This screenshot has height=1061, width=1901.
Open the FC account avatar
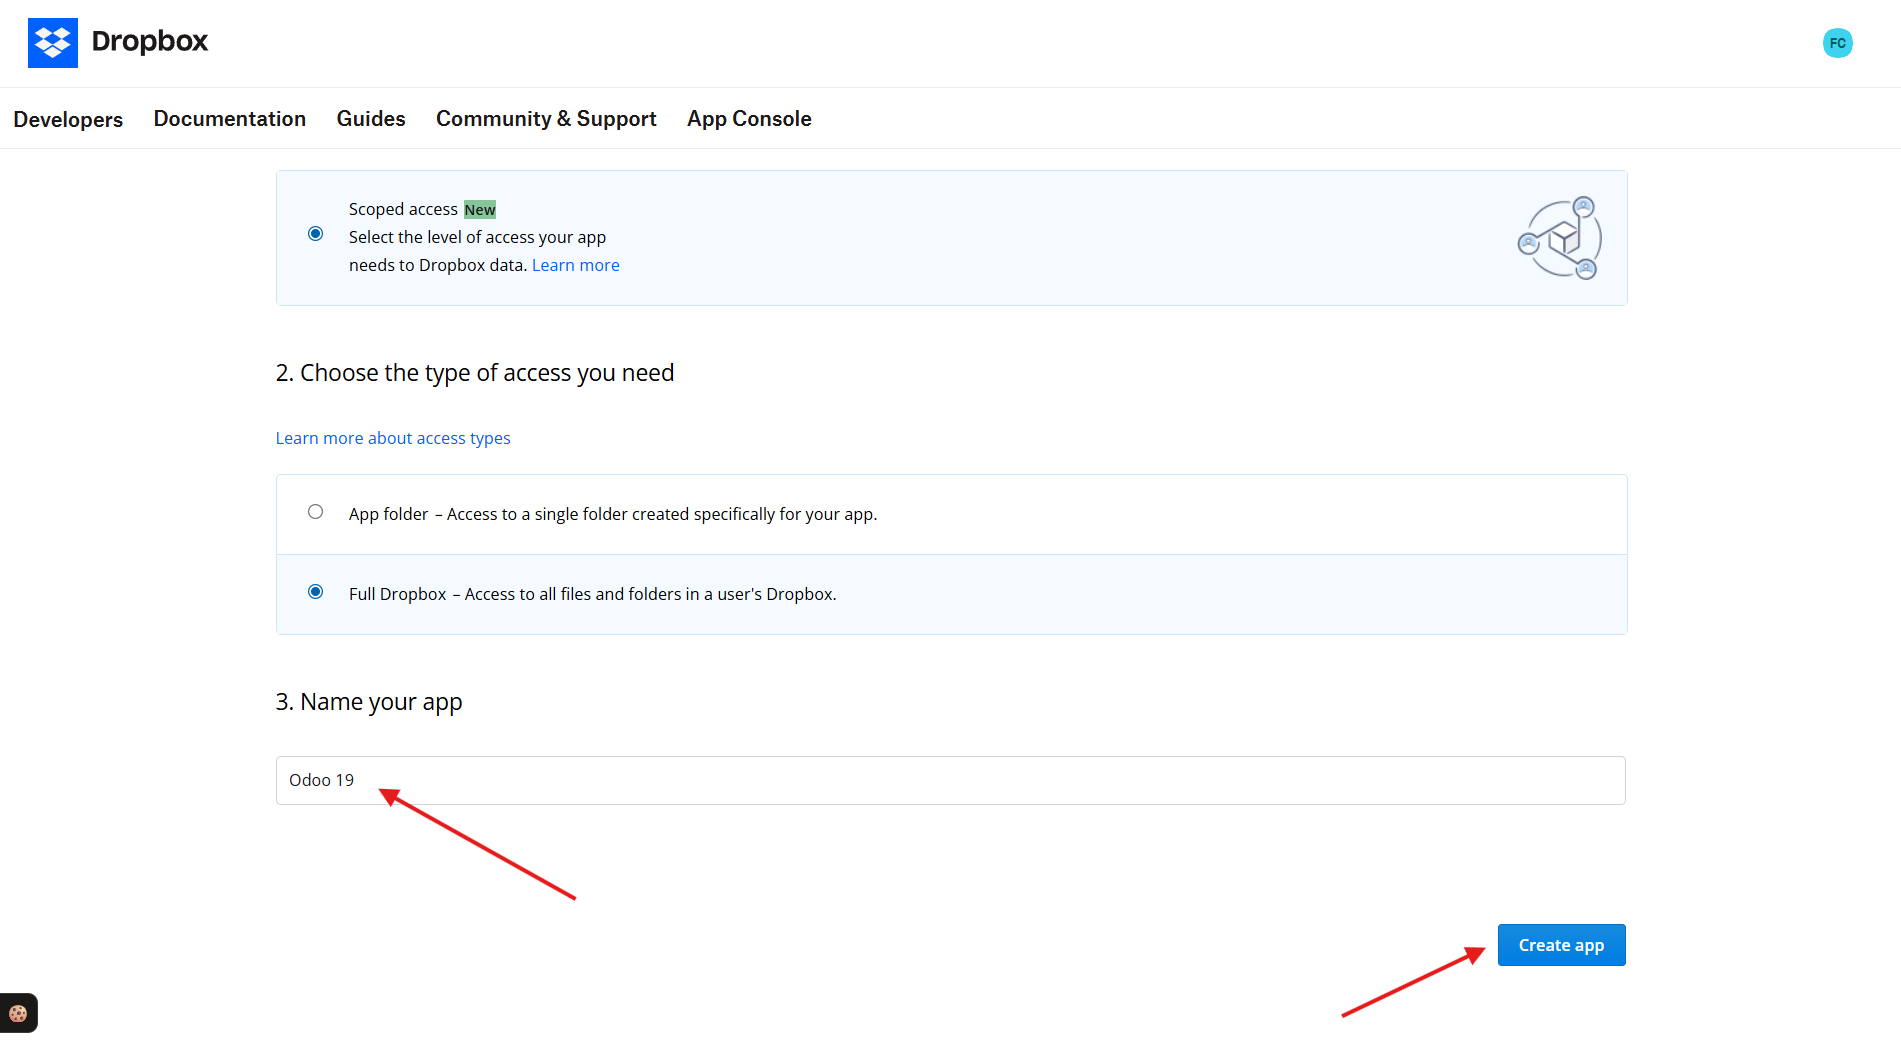coord(1837,43)
